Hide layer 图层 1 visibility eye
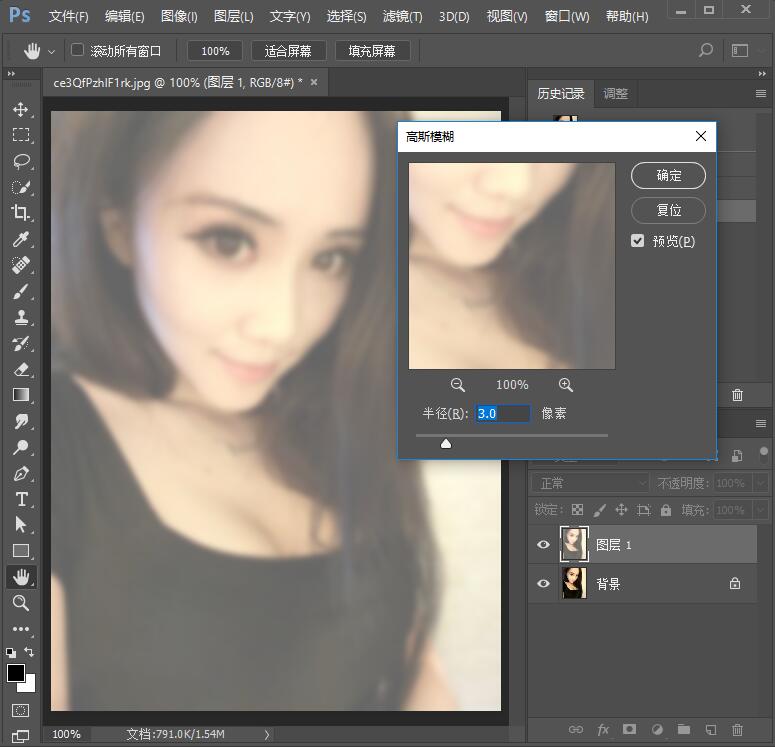 point(543,544)
